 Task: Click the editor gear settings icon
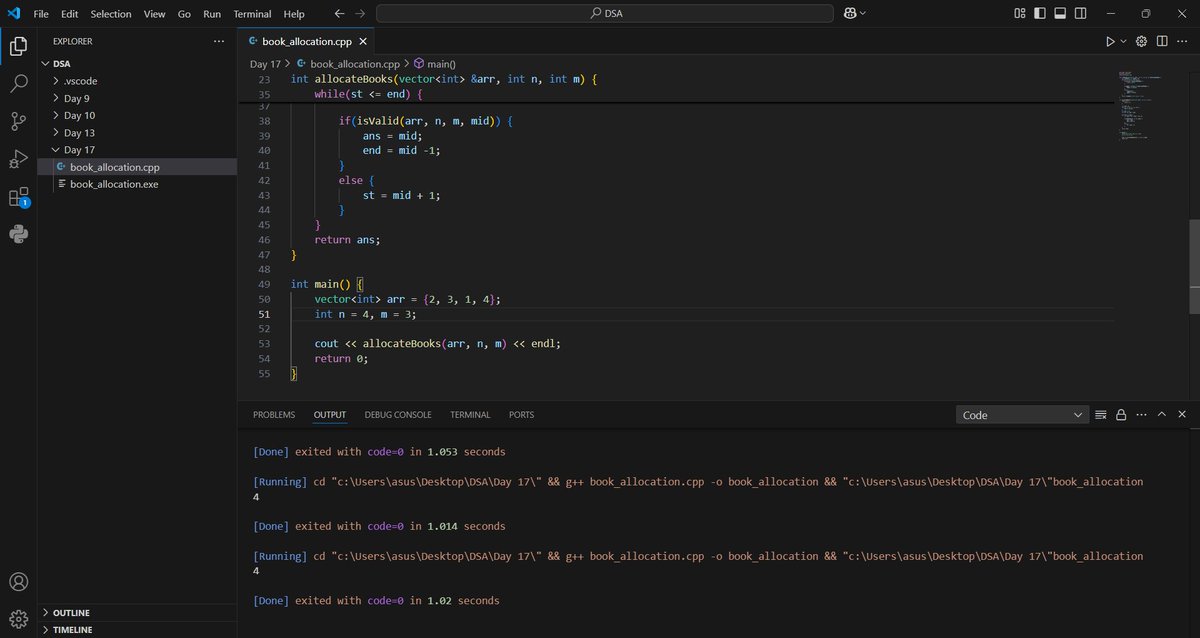1142,41
